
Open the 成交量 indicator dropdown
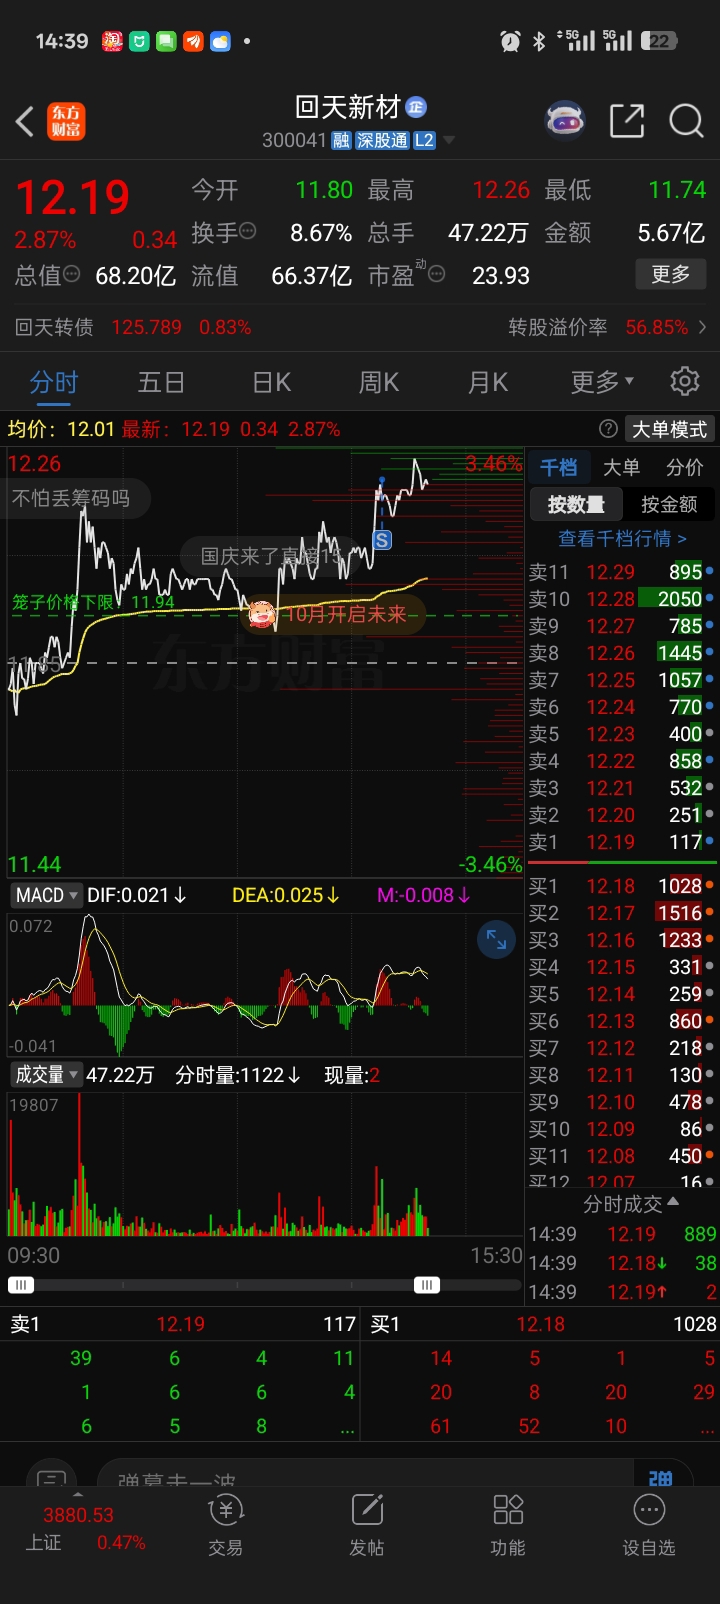pyautogui.click(x=45, y=1075)
